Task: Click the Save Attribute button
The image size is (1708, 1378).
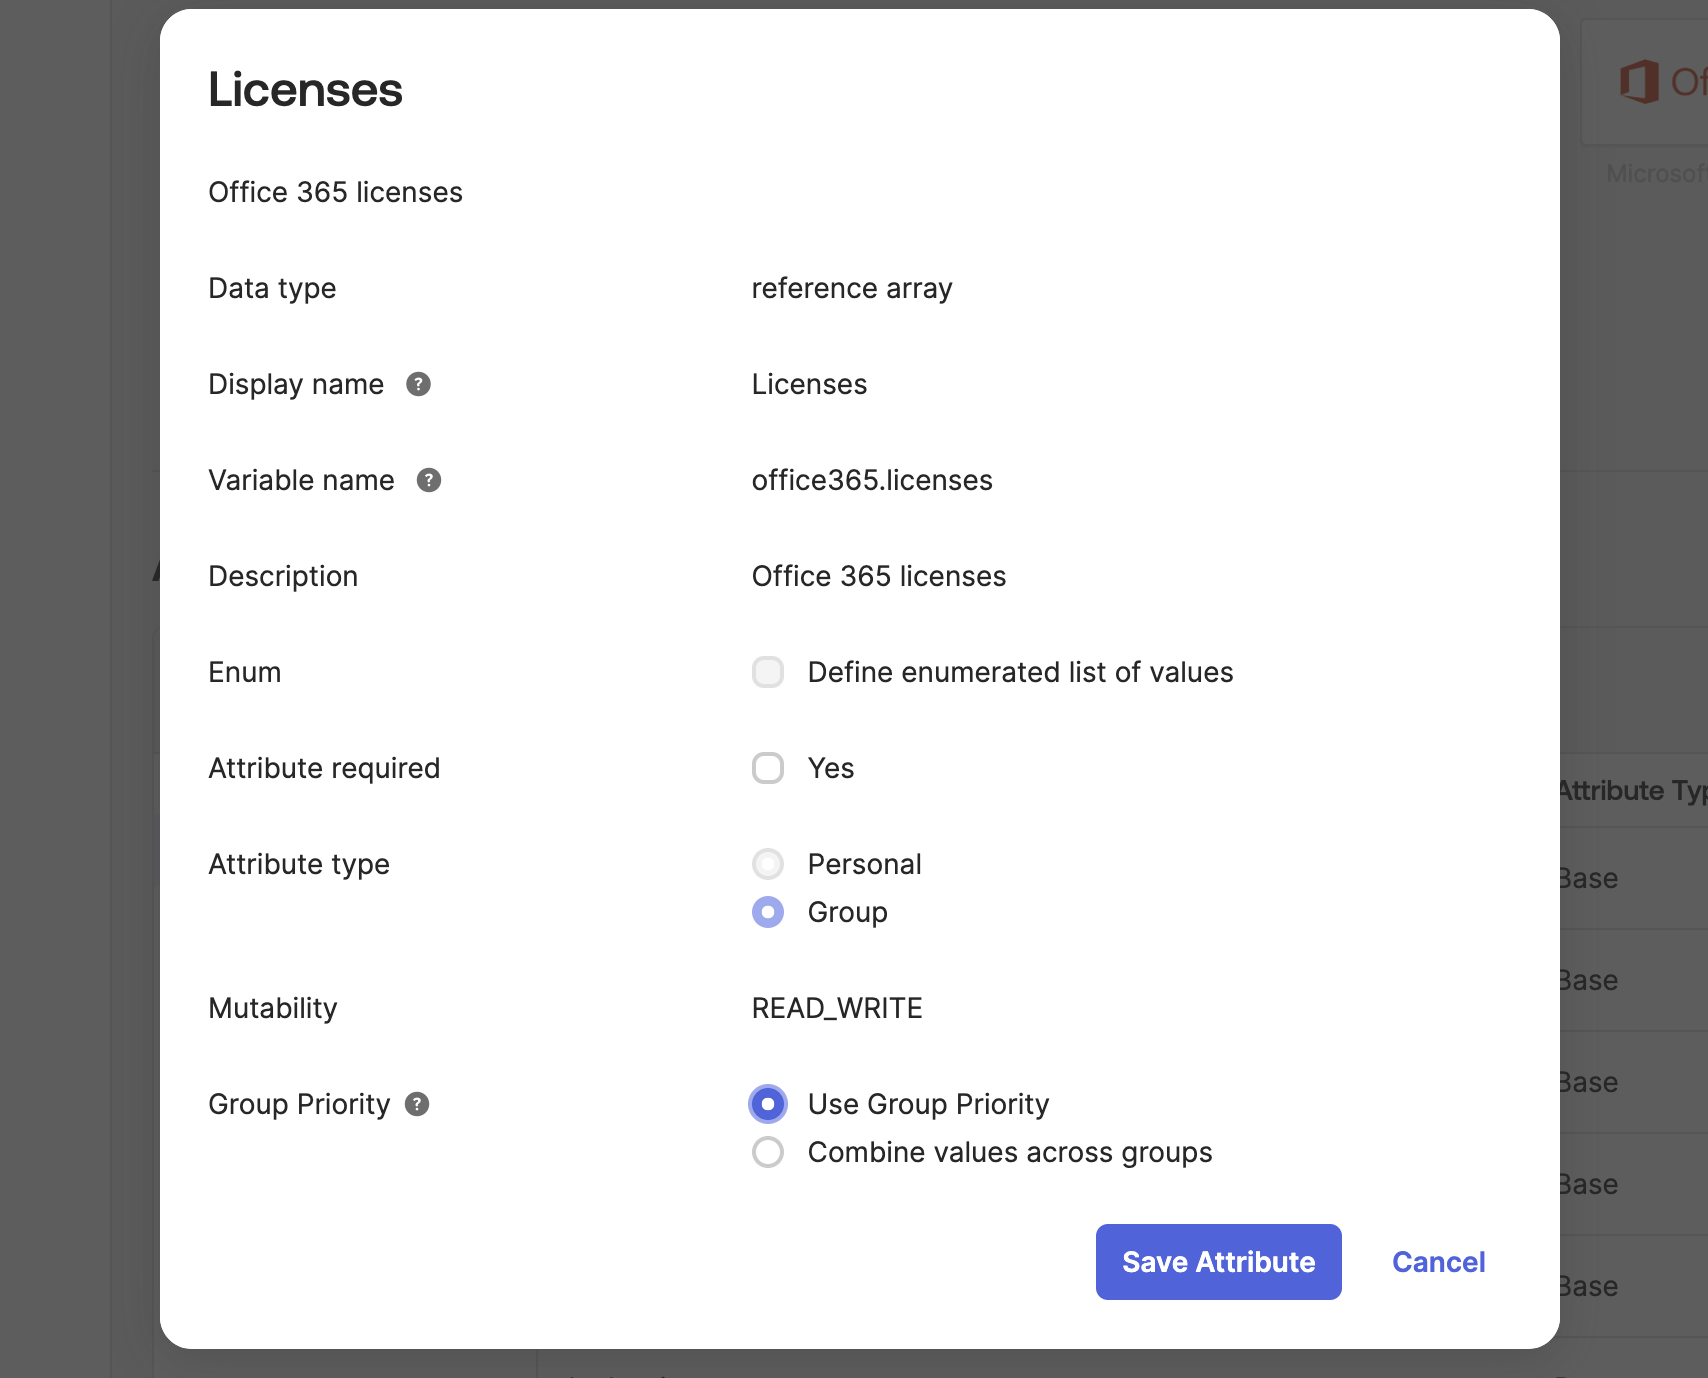Action: click(1219, 1262)
